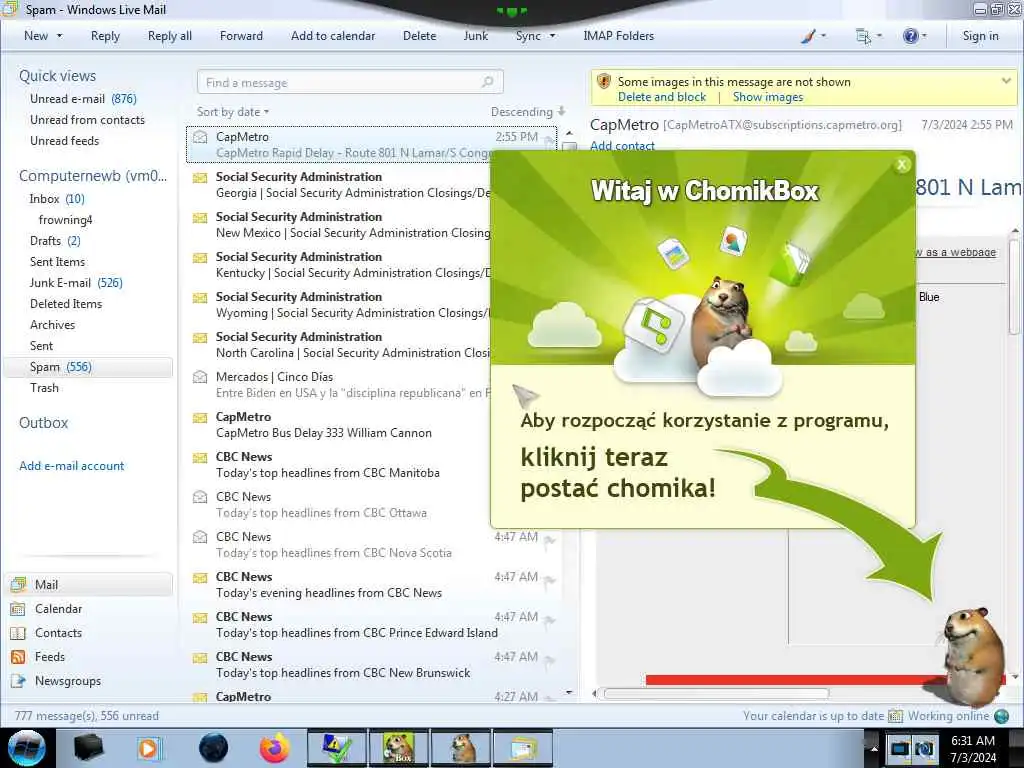Open IMAP Folders
This screenshot has width=1024, height=768.
[x=618, y=36]
